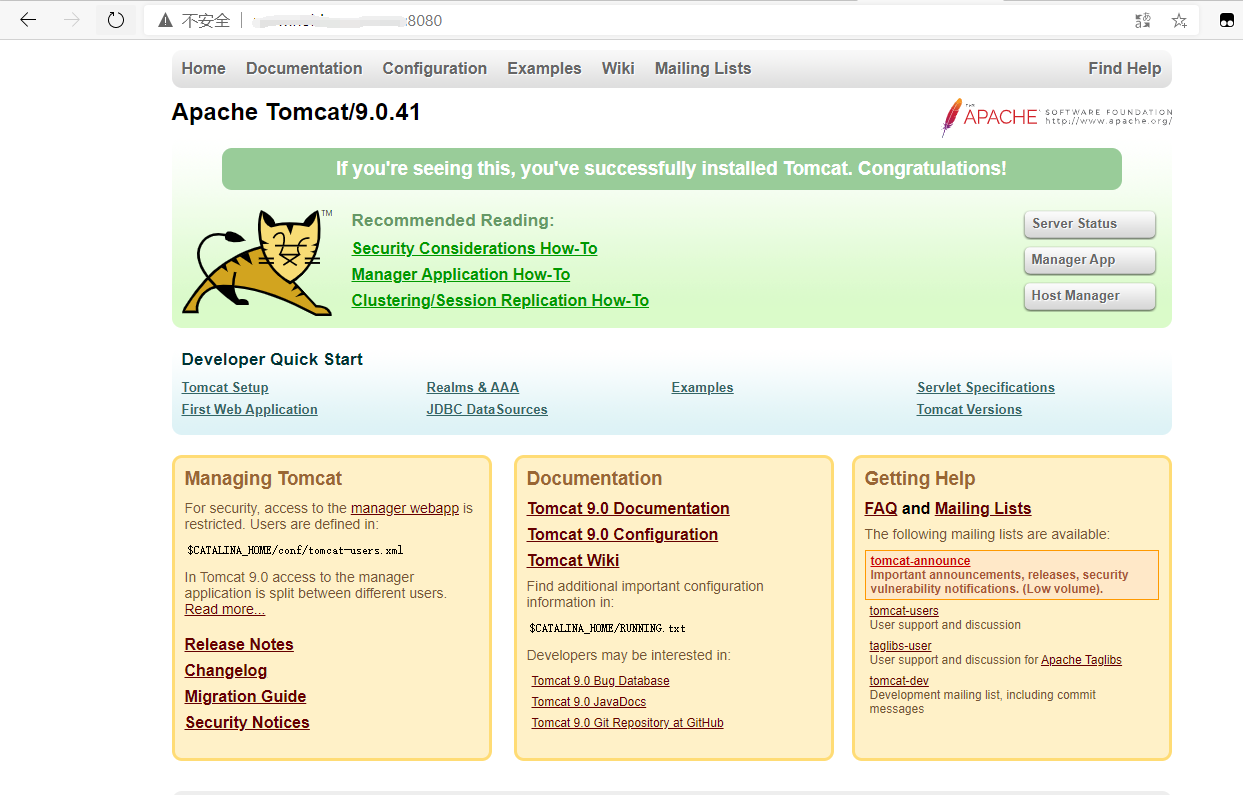Image resolution: width=1243 pixels, height=795 pixels.
Task: Select Documentation in the top navigation bar
Action: click(x=304, y=68)
